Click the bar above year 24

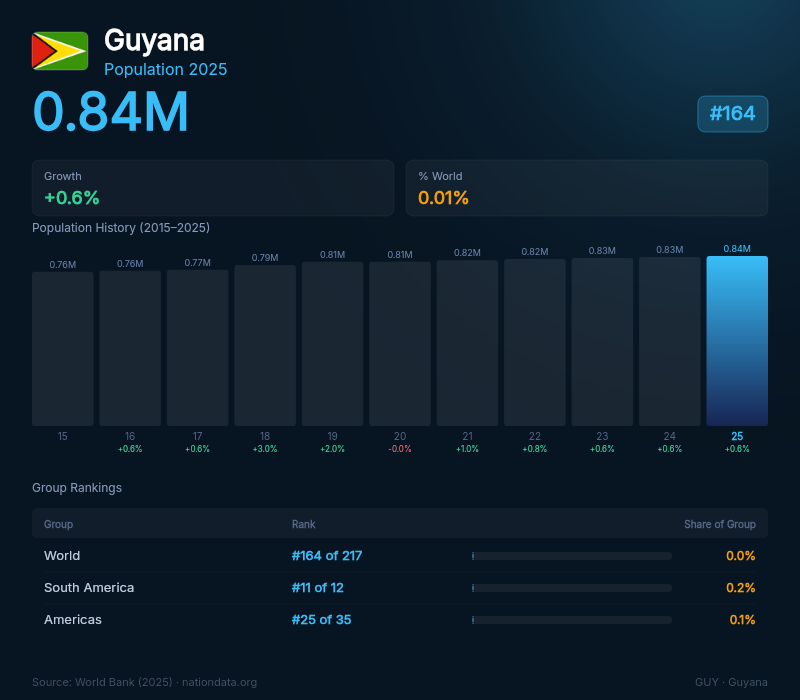click(669, 341)
